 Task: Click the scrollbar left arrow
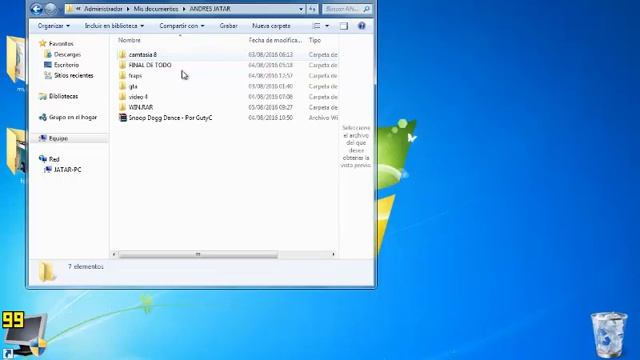click(114, 254)
